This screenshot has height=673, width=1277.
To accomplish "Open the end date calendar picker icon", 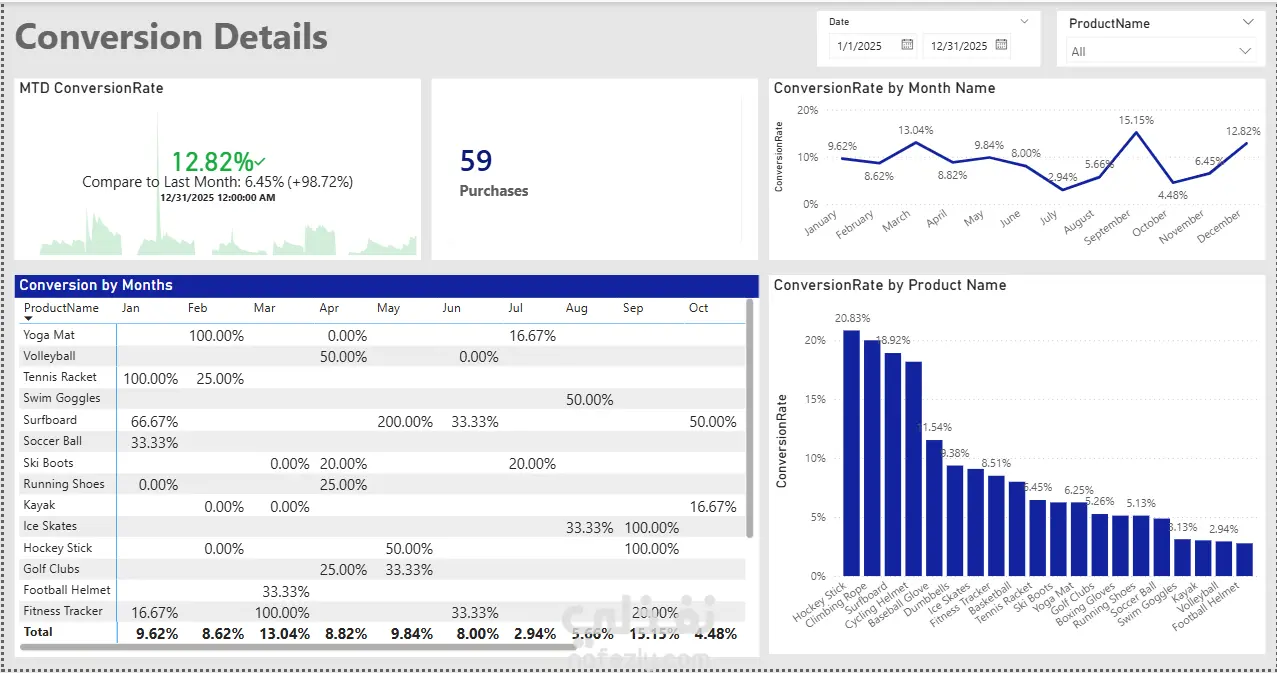I will [1001, 45].
